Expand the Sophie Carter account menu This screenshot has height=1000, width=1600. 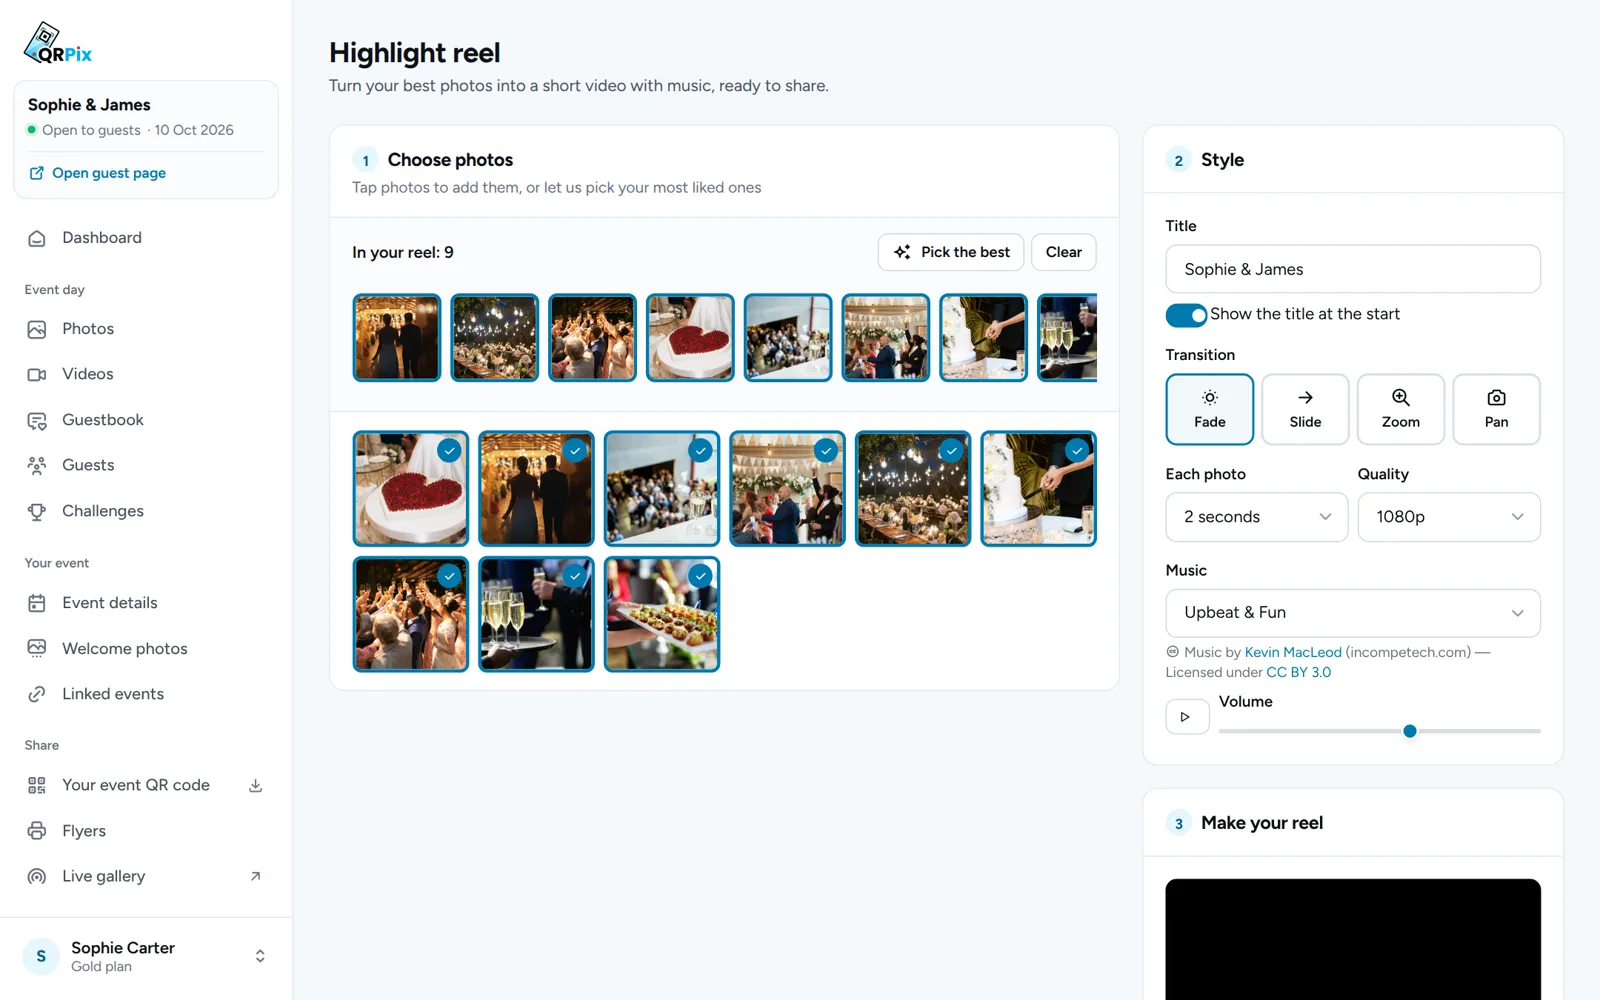tap(146, 956)
